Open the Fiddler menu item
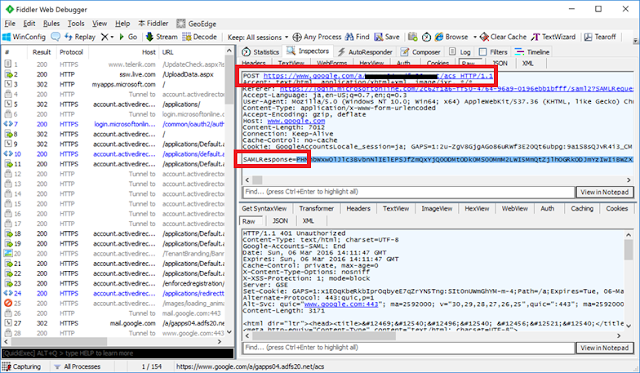Image resolution: width=640 pixels, height=373 pixels. (153, 23)
